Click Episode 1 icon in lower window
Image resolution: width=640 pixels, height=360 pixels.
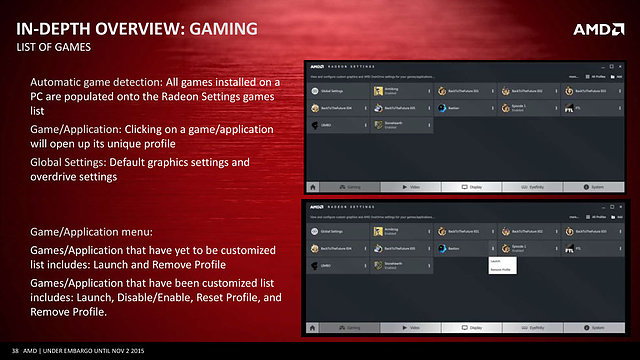click(x=506, y=249)
